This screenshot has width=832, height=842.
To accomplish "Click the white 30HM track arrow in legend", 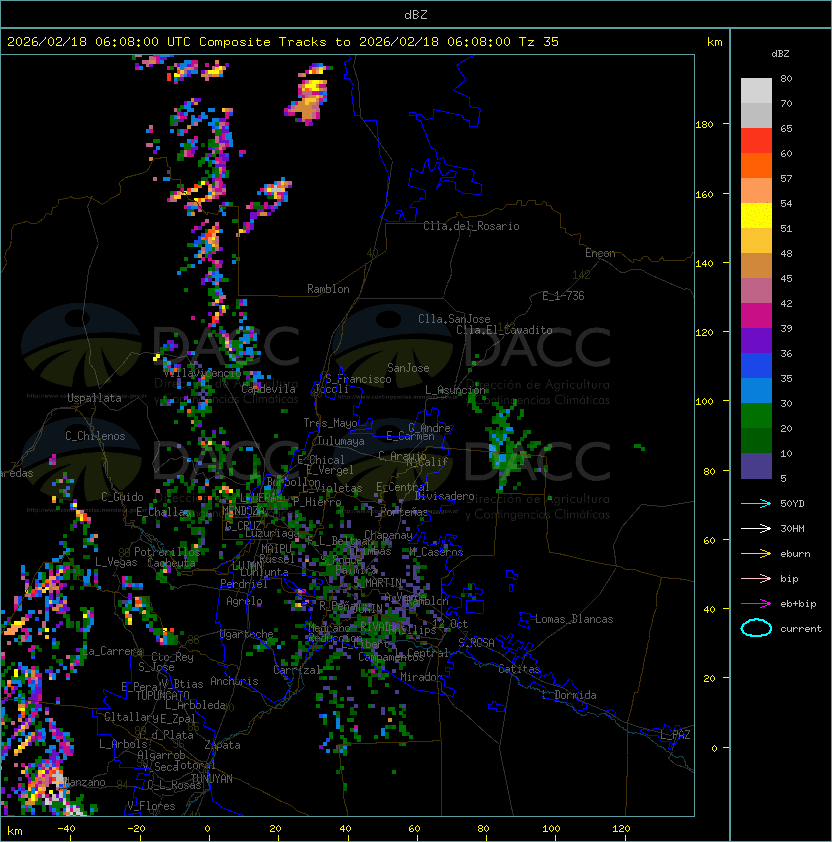I will pyautogui.click(x=756, y=528).
